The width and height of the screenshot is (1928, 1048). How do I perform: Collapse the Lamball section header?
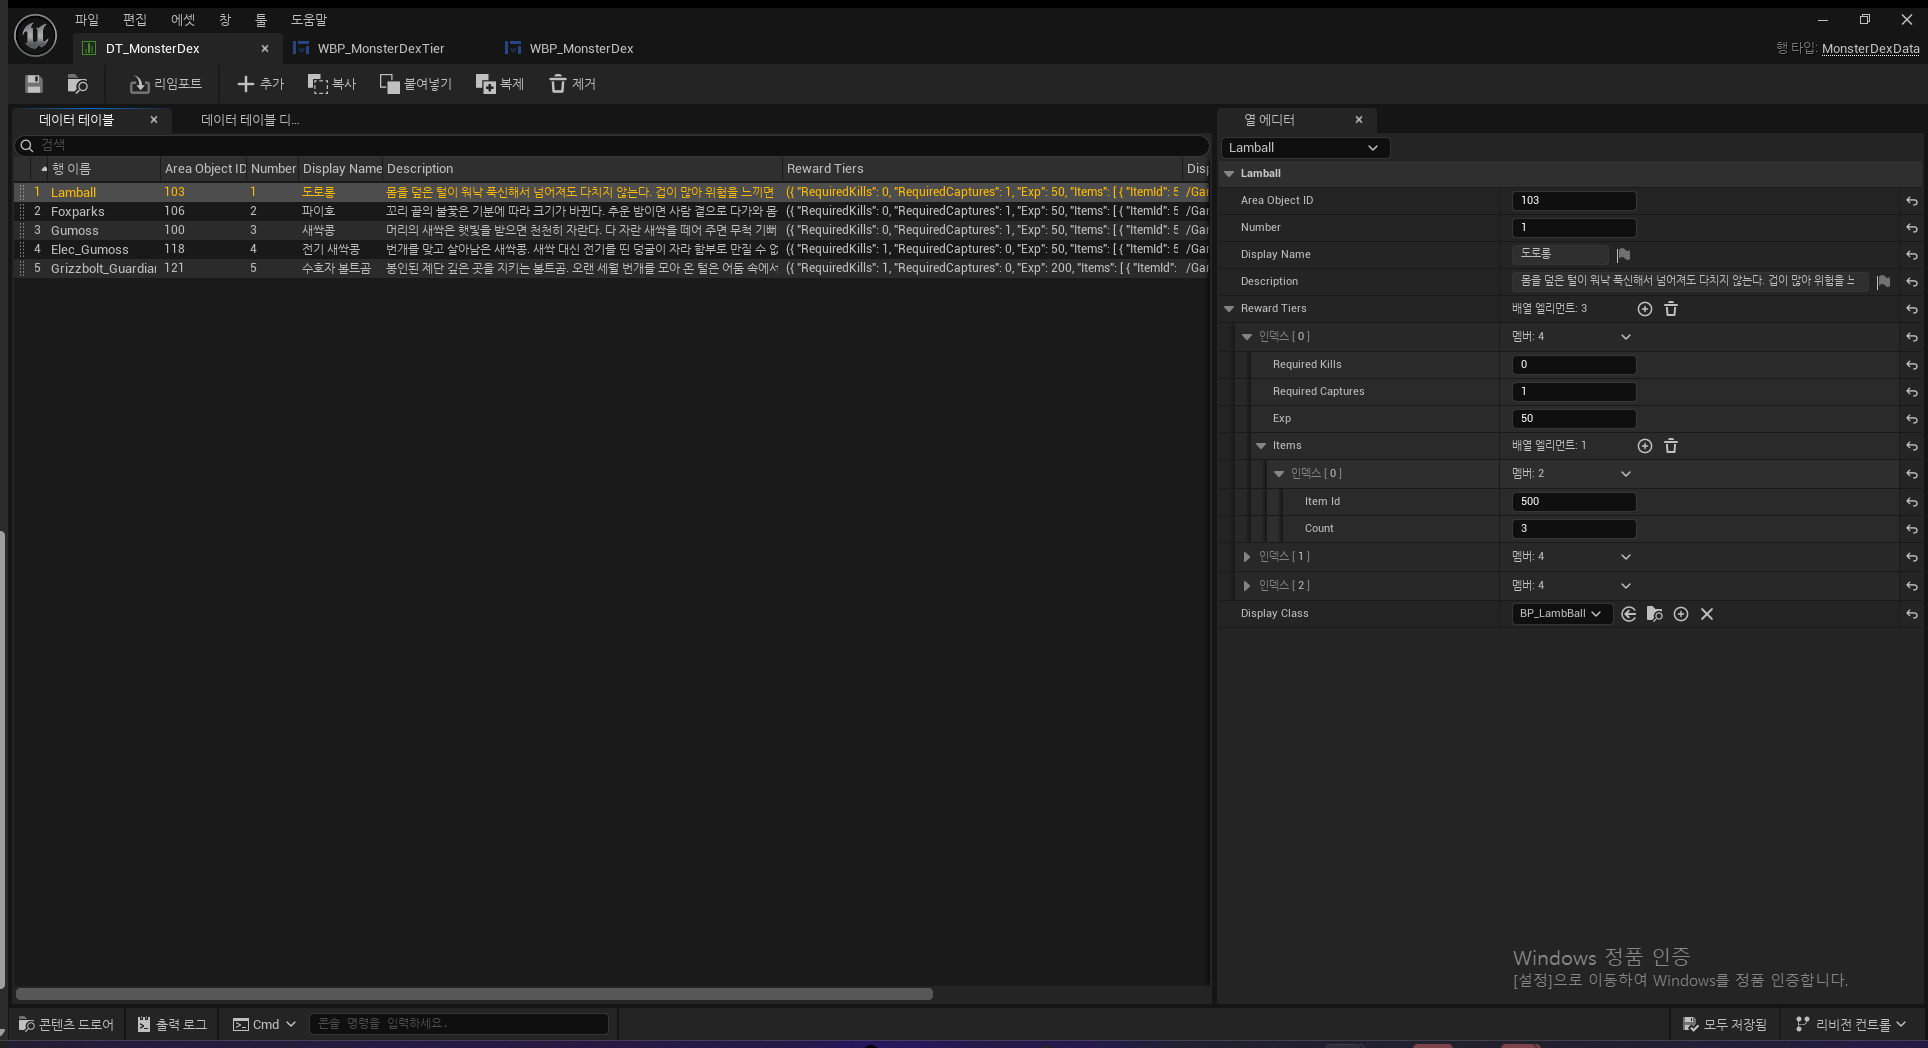tap(1230, 174)
